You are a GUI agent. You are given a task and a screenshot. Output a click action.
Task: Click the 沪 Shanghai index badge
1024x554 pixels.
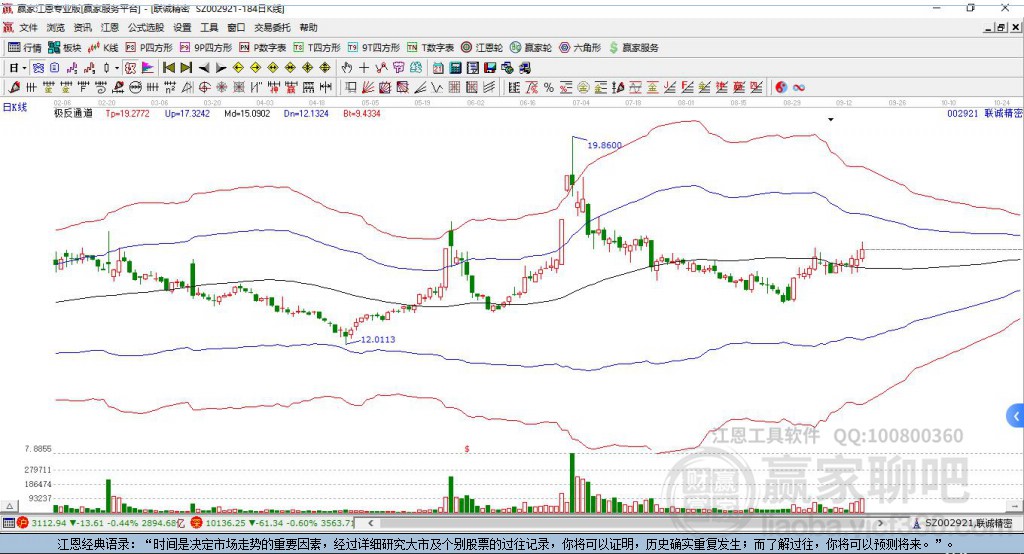tap(23, 523)
